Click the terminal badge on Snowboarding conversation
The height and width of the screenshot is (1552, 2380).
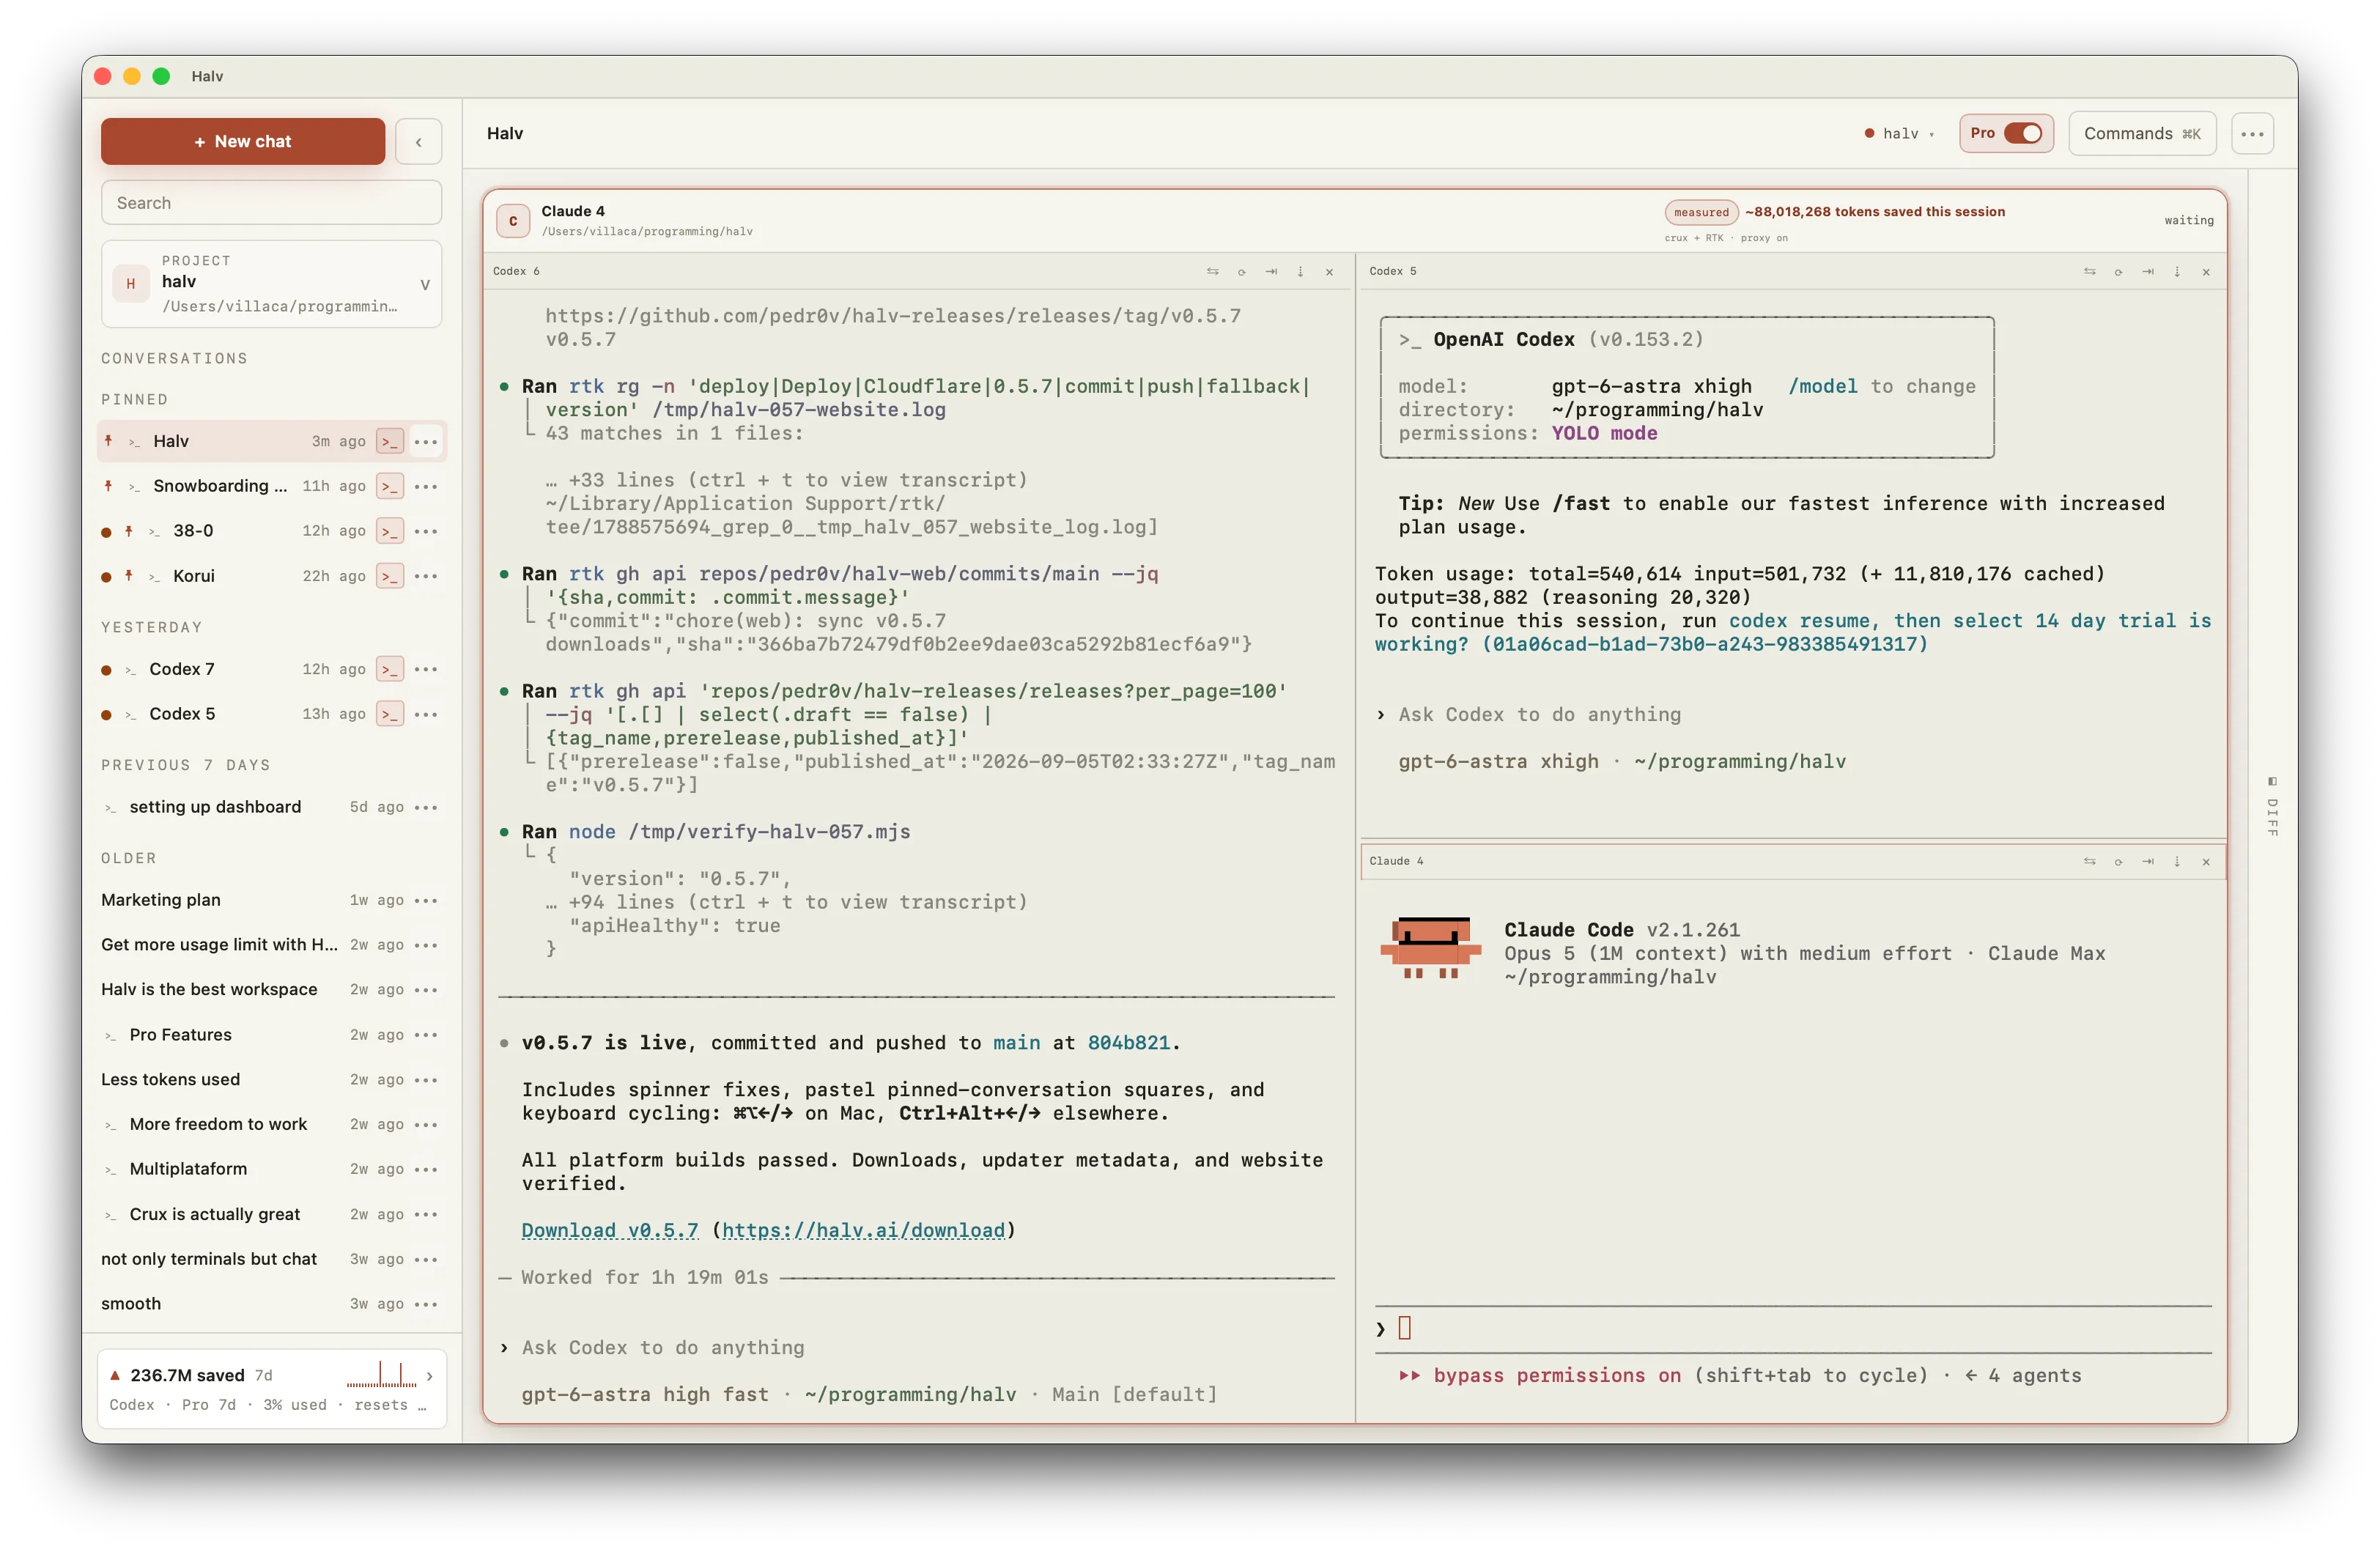[x=390, y=486]
